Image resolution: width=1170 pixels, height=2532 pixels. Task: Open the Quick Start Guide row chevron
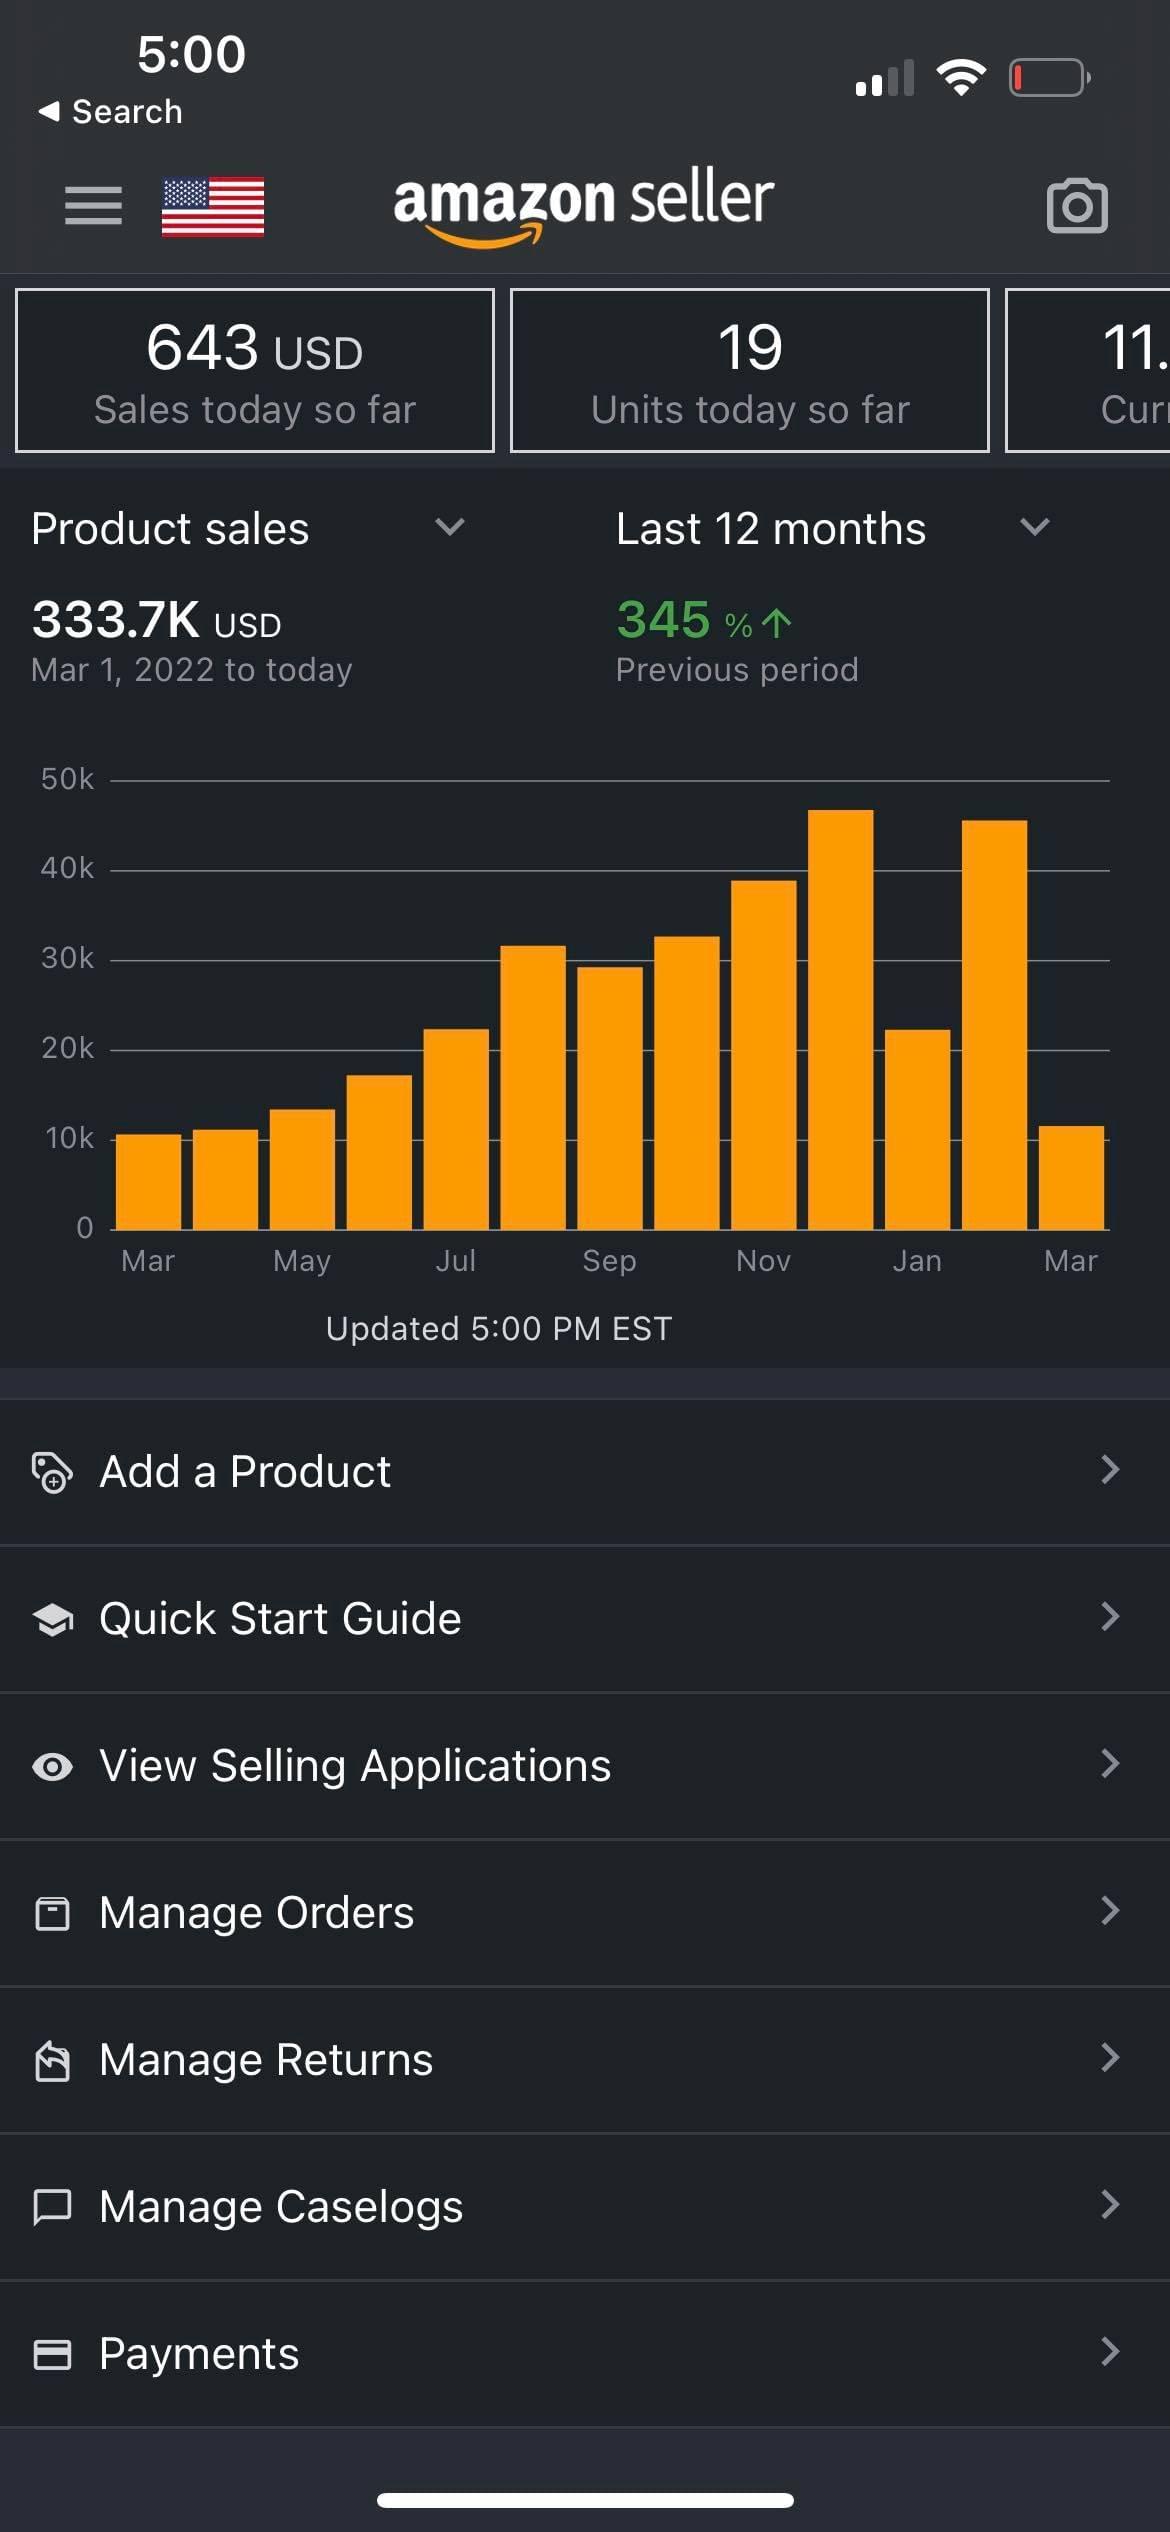1109,1617
